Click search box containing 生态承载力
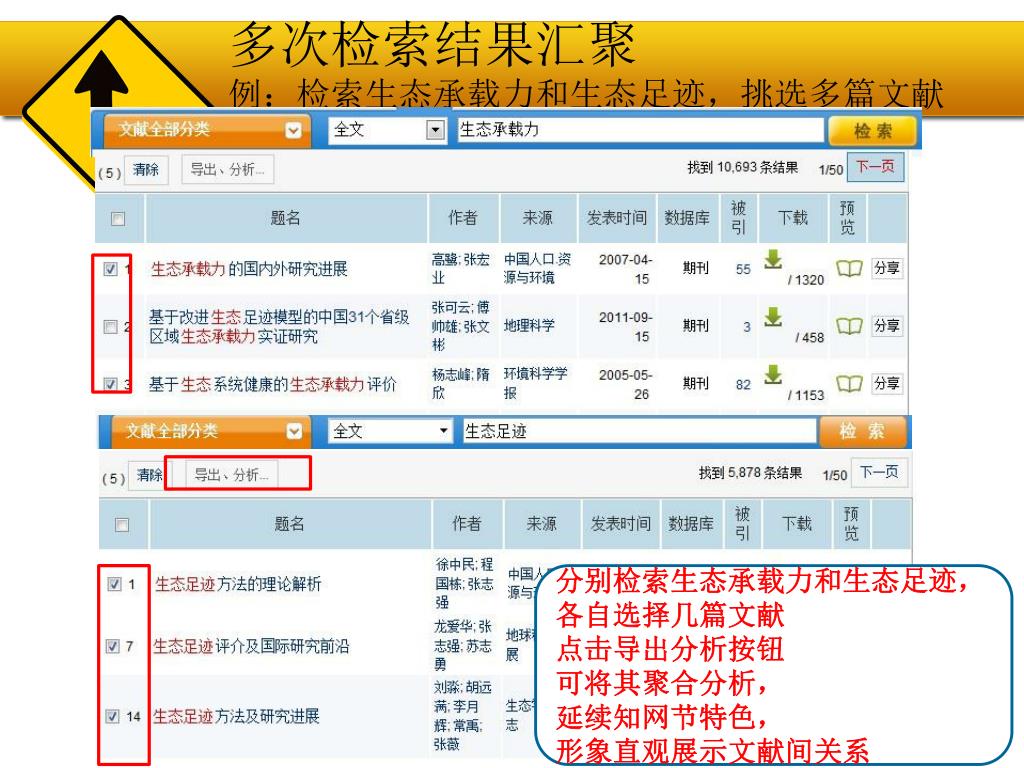 (x=639, y=129)
